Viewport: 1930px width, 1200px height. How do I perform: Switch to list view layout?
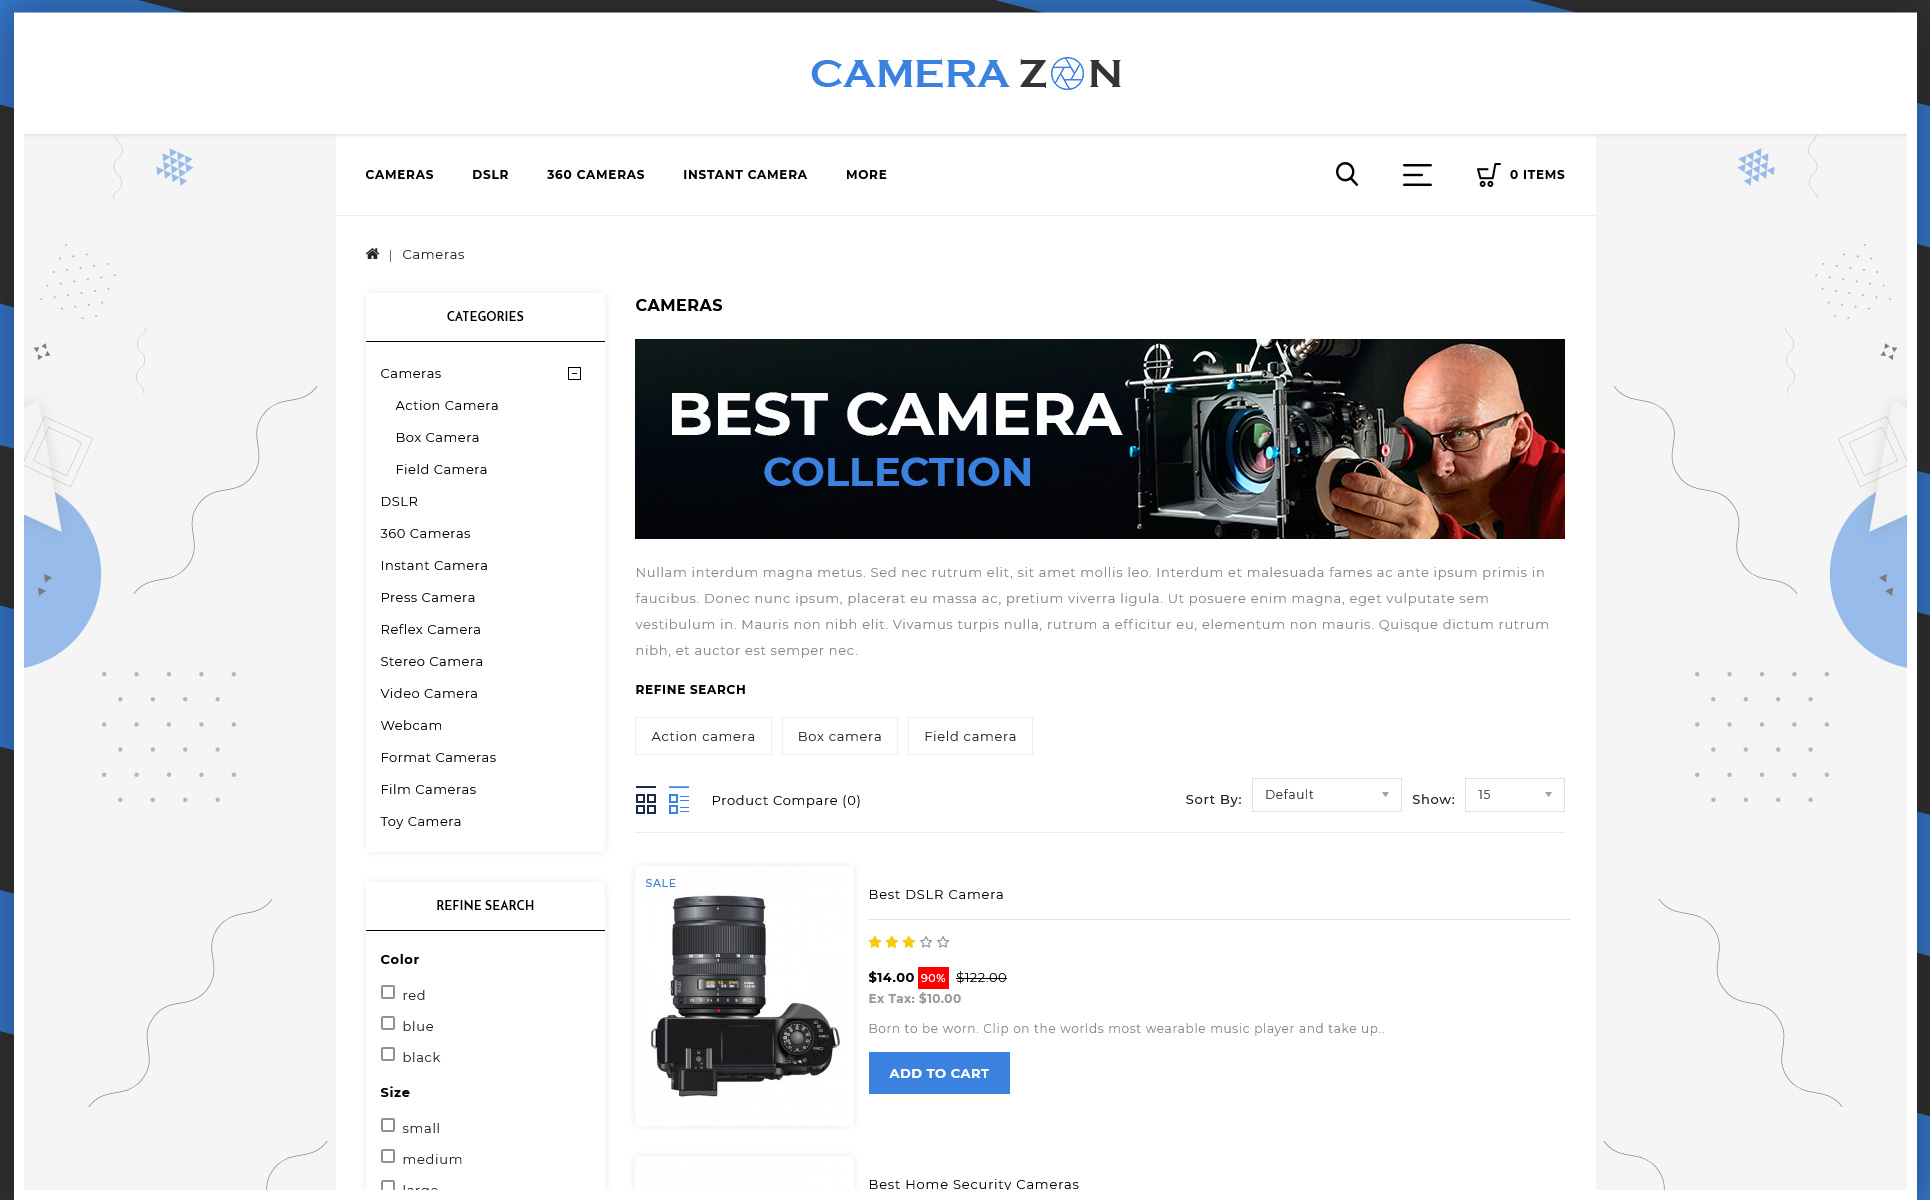(679, 800)
